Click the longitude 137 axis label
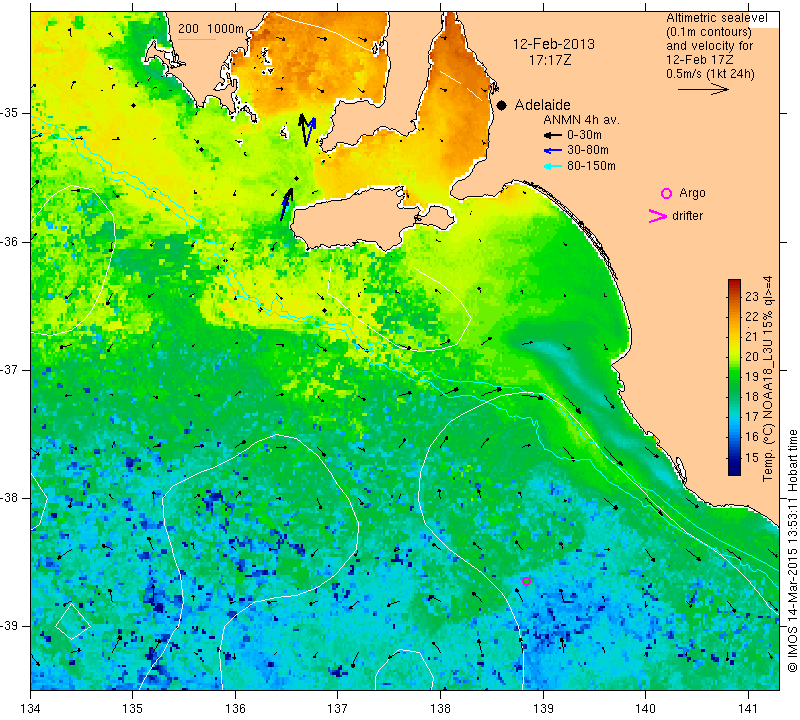 click(337, 709)
